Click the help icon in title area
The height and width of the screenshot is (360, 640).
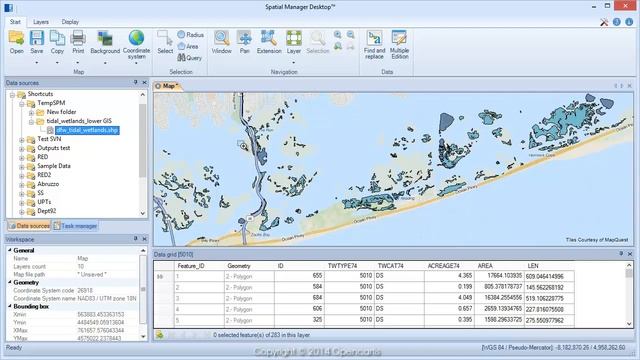click(617, 22)
